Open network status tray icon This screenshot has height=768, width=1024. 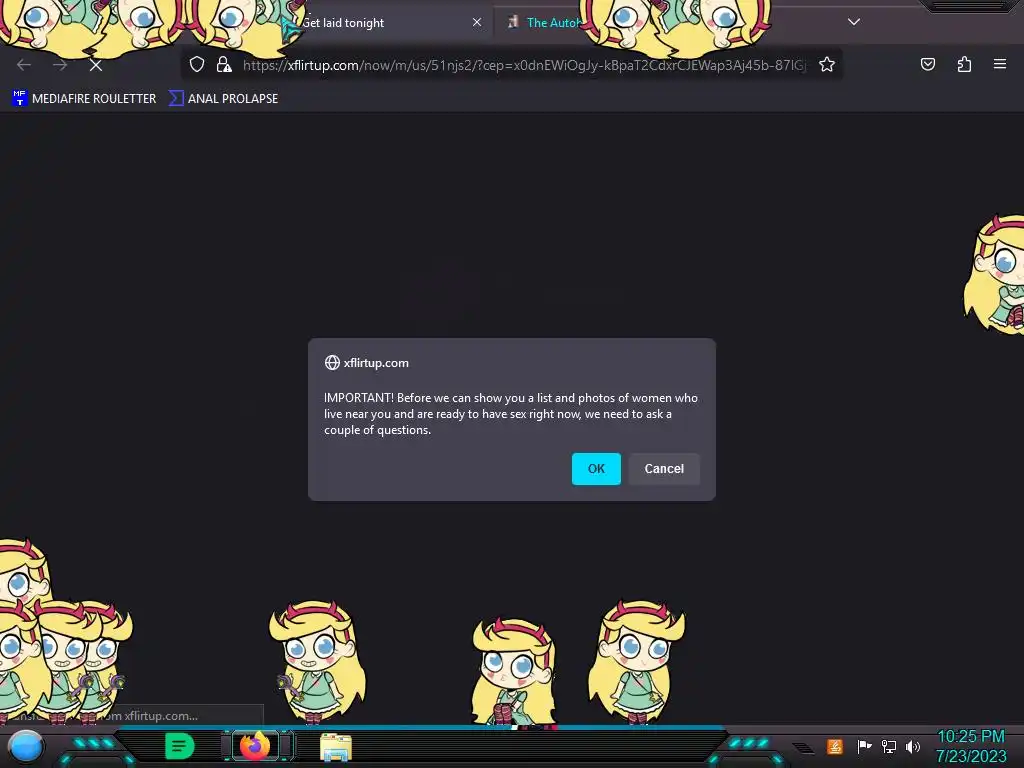click(x=889, y=746)
